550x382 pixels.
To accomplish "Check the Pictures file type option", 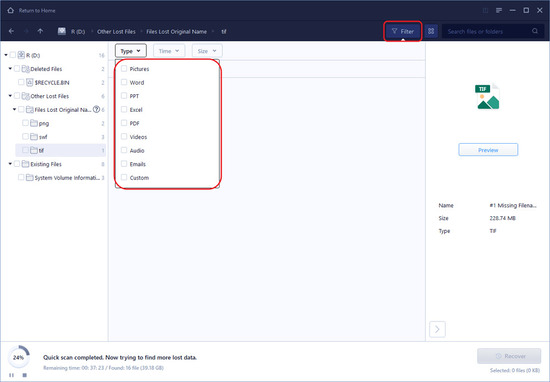I will point(124,69).
